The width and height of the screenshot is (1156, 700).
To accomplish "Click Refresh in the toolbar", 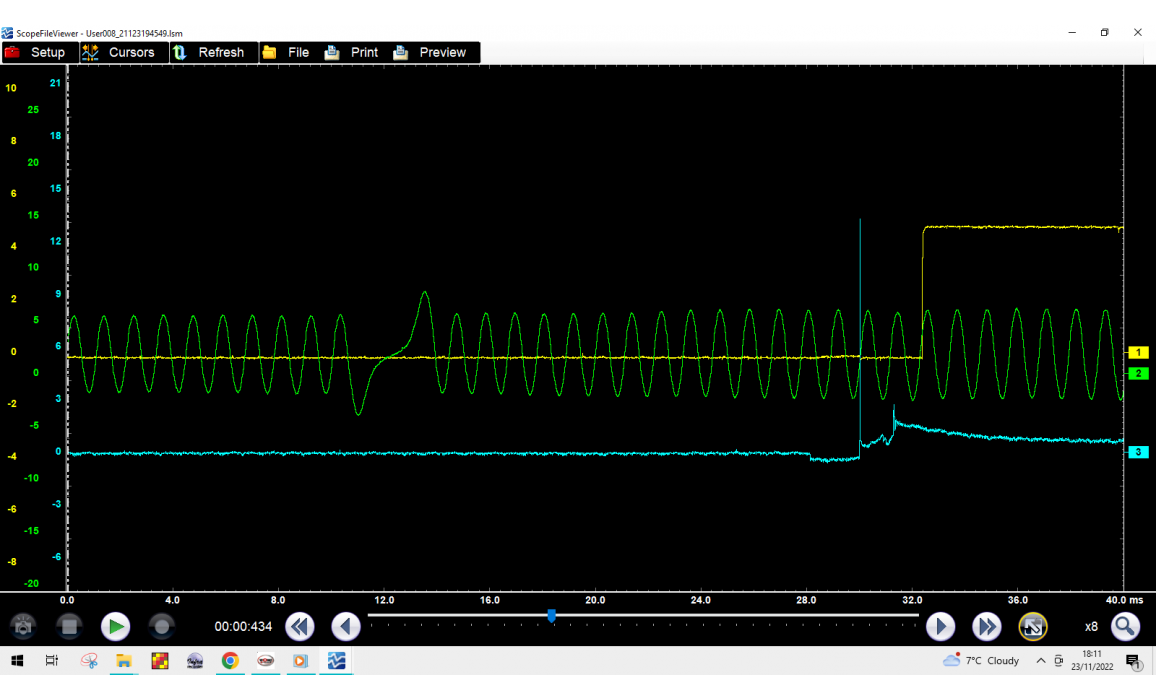I will point(209,52).
